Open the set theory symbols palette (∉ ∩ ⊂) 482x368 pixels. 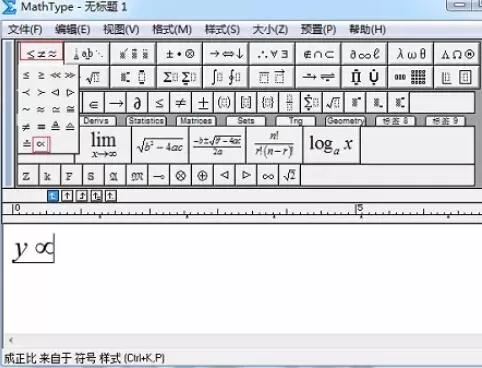(x=319, y=53)
